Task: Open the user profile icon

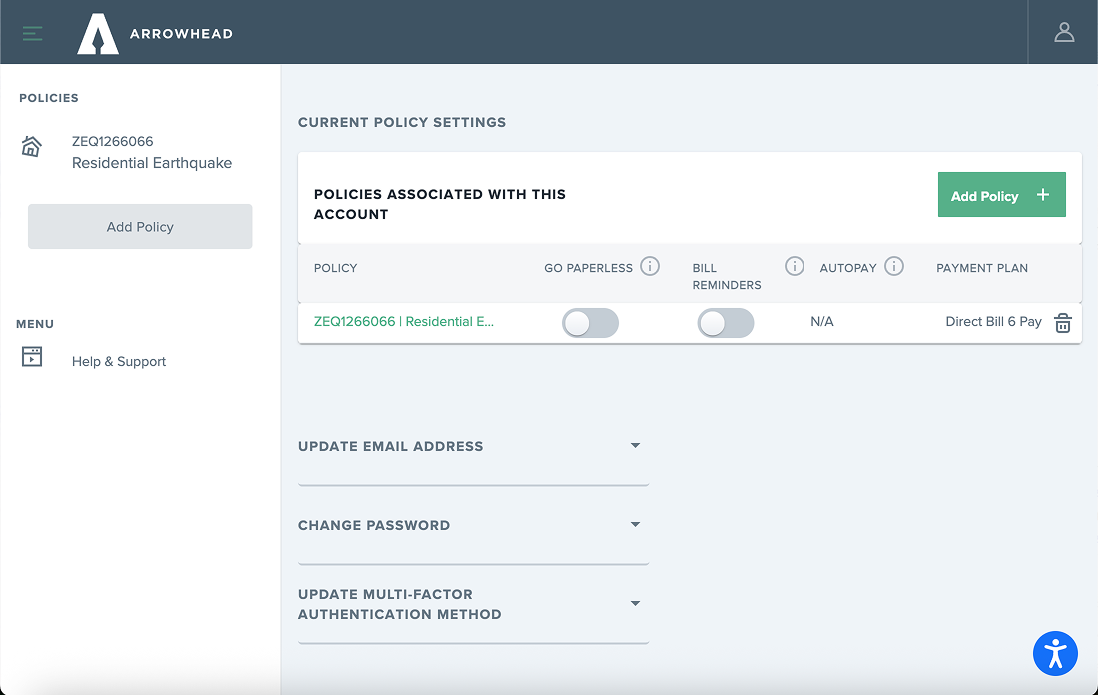Action: (1063, 31)
